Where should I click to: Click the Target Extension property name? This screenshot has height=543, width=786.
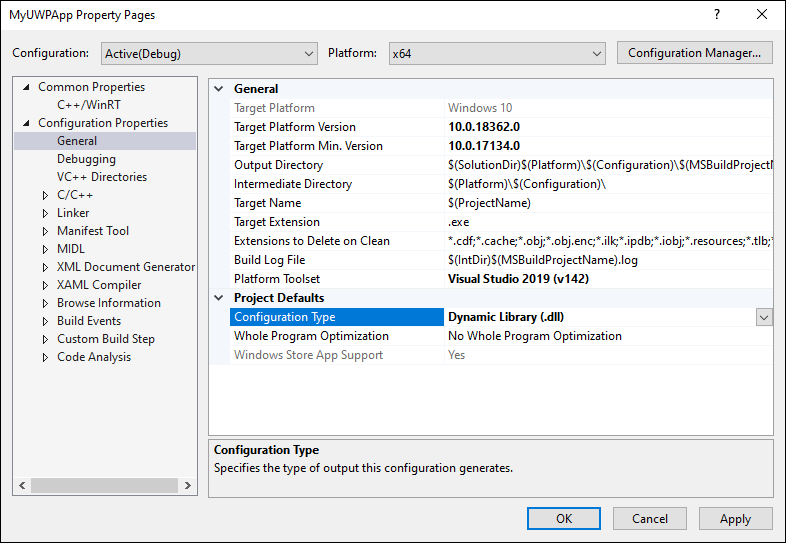click(277, 222)
